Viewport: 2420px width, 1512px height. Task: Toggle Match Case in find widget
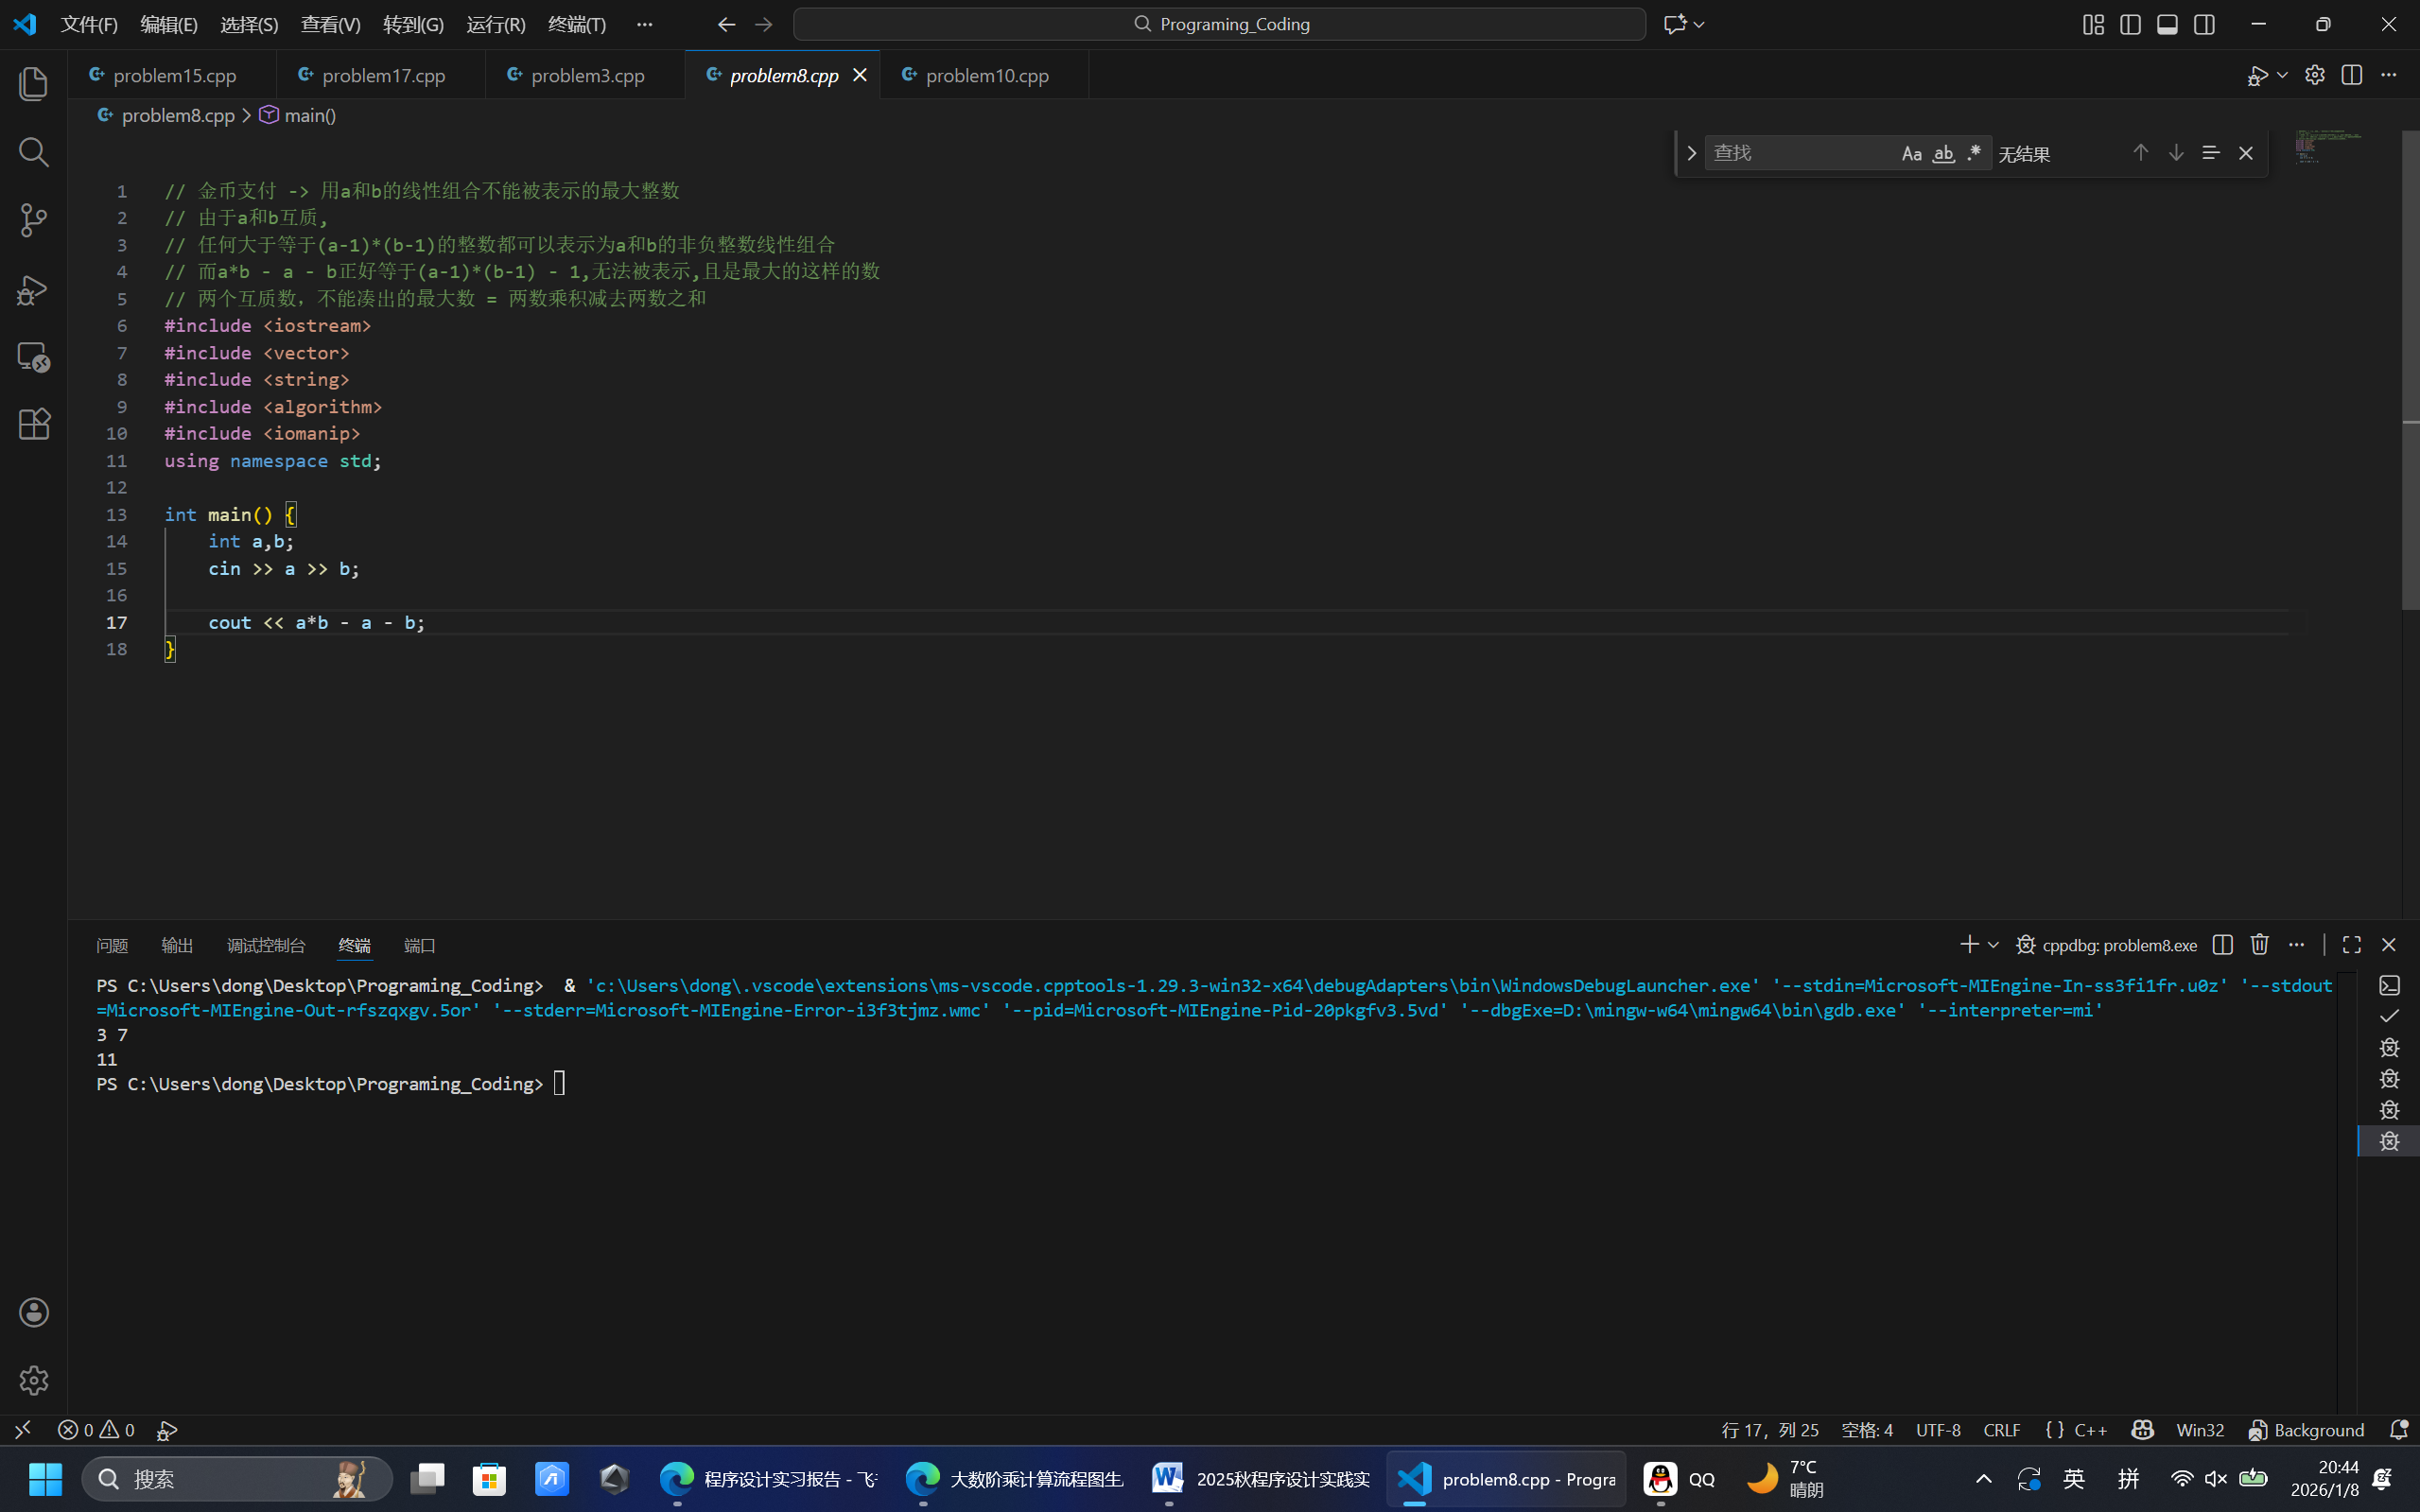click(1911, 153)
